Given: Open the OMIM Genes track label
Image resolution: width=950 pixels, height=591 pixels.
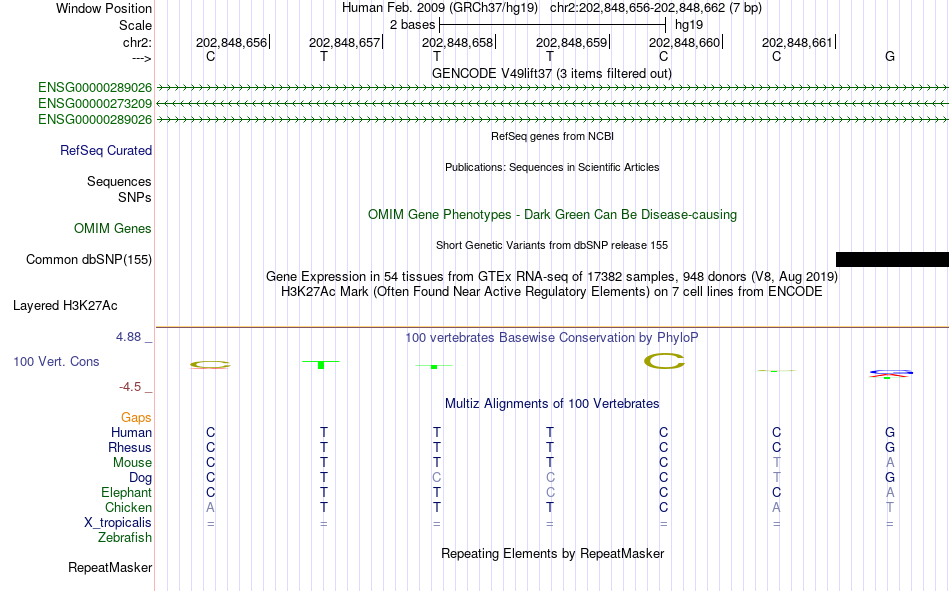Looking at the screenshot, I should pos(113,229).
